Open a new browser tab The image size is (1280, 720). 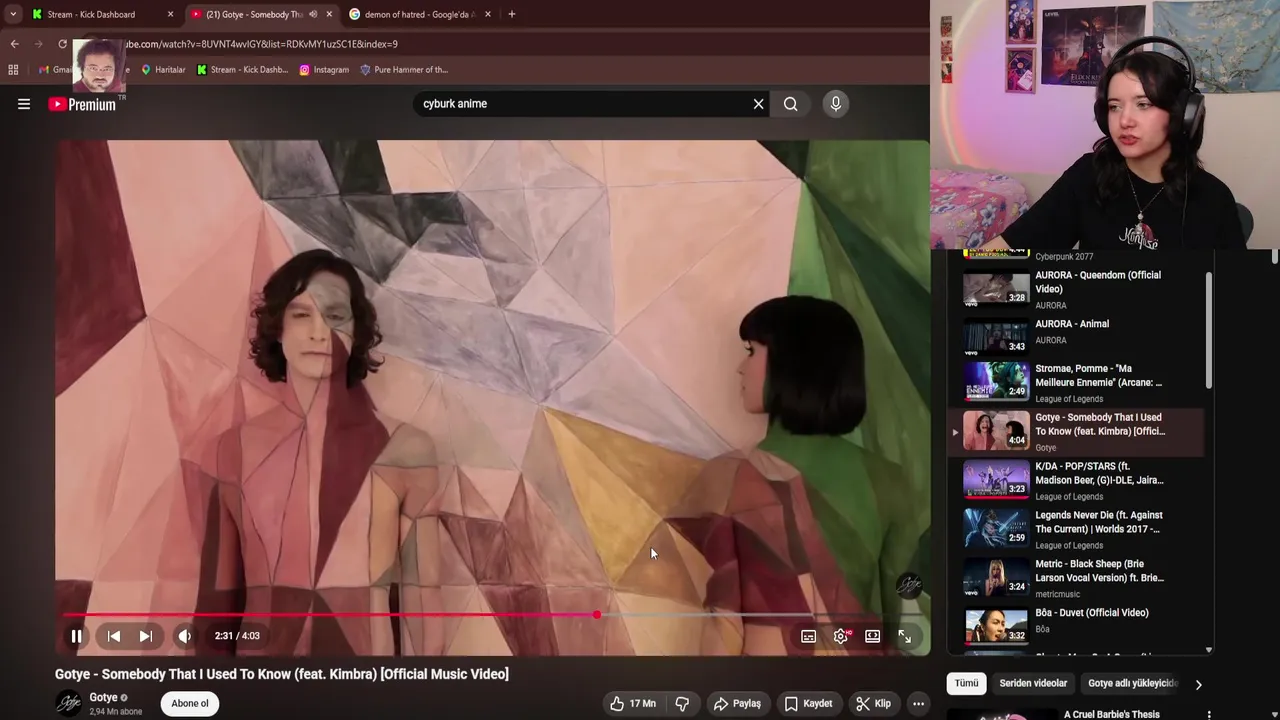pyautogui.click(x=512, y=14)
